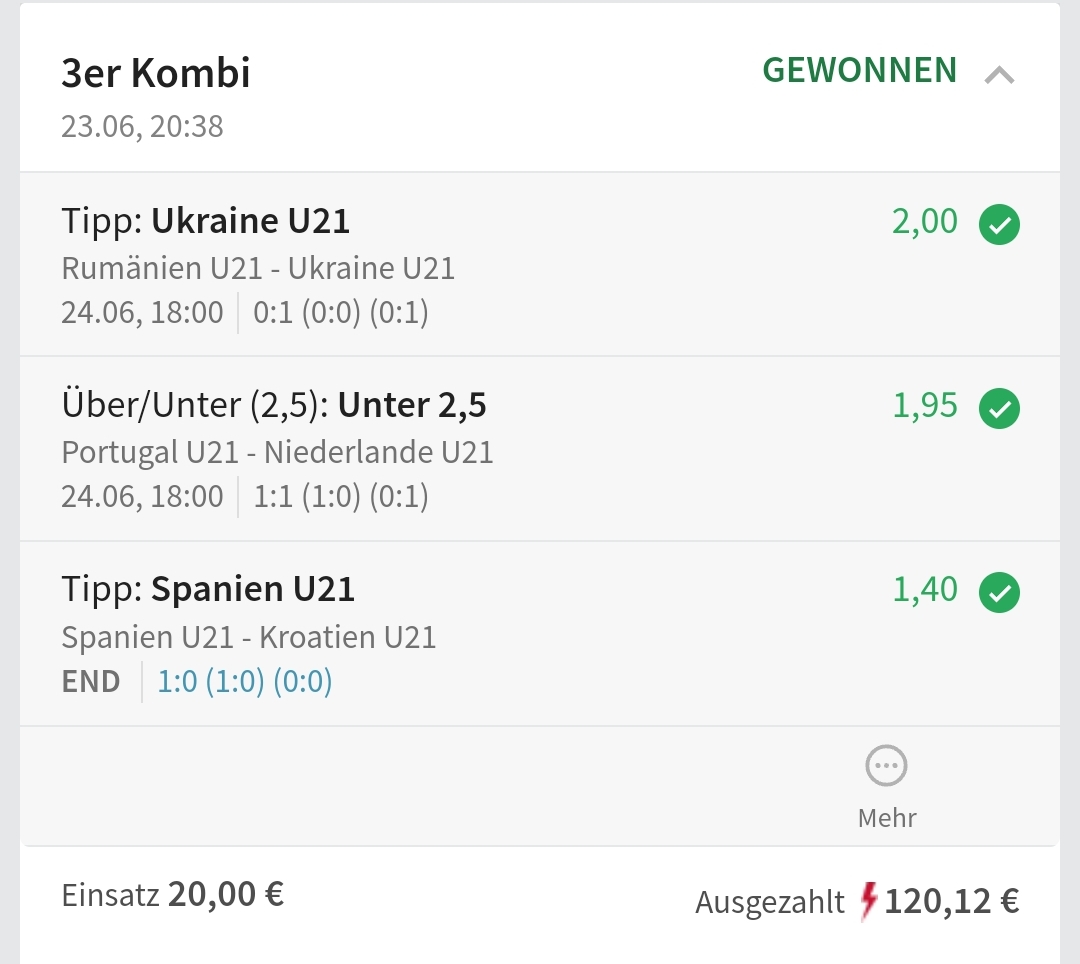Open the Spanien U21 - Kroatien U21 match
1080x964 pixels.
pyautogui.click(x=249, y=637)
